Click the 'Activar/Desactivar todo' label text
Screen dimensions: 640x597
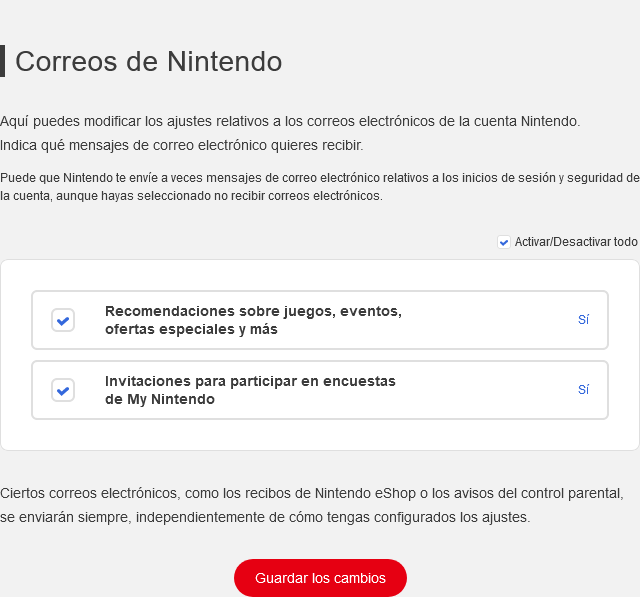pos(575,242)
